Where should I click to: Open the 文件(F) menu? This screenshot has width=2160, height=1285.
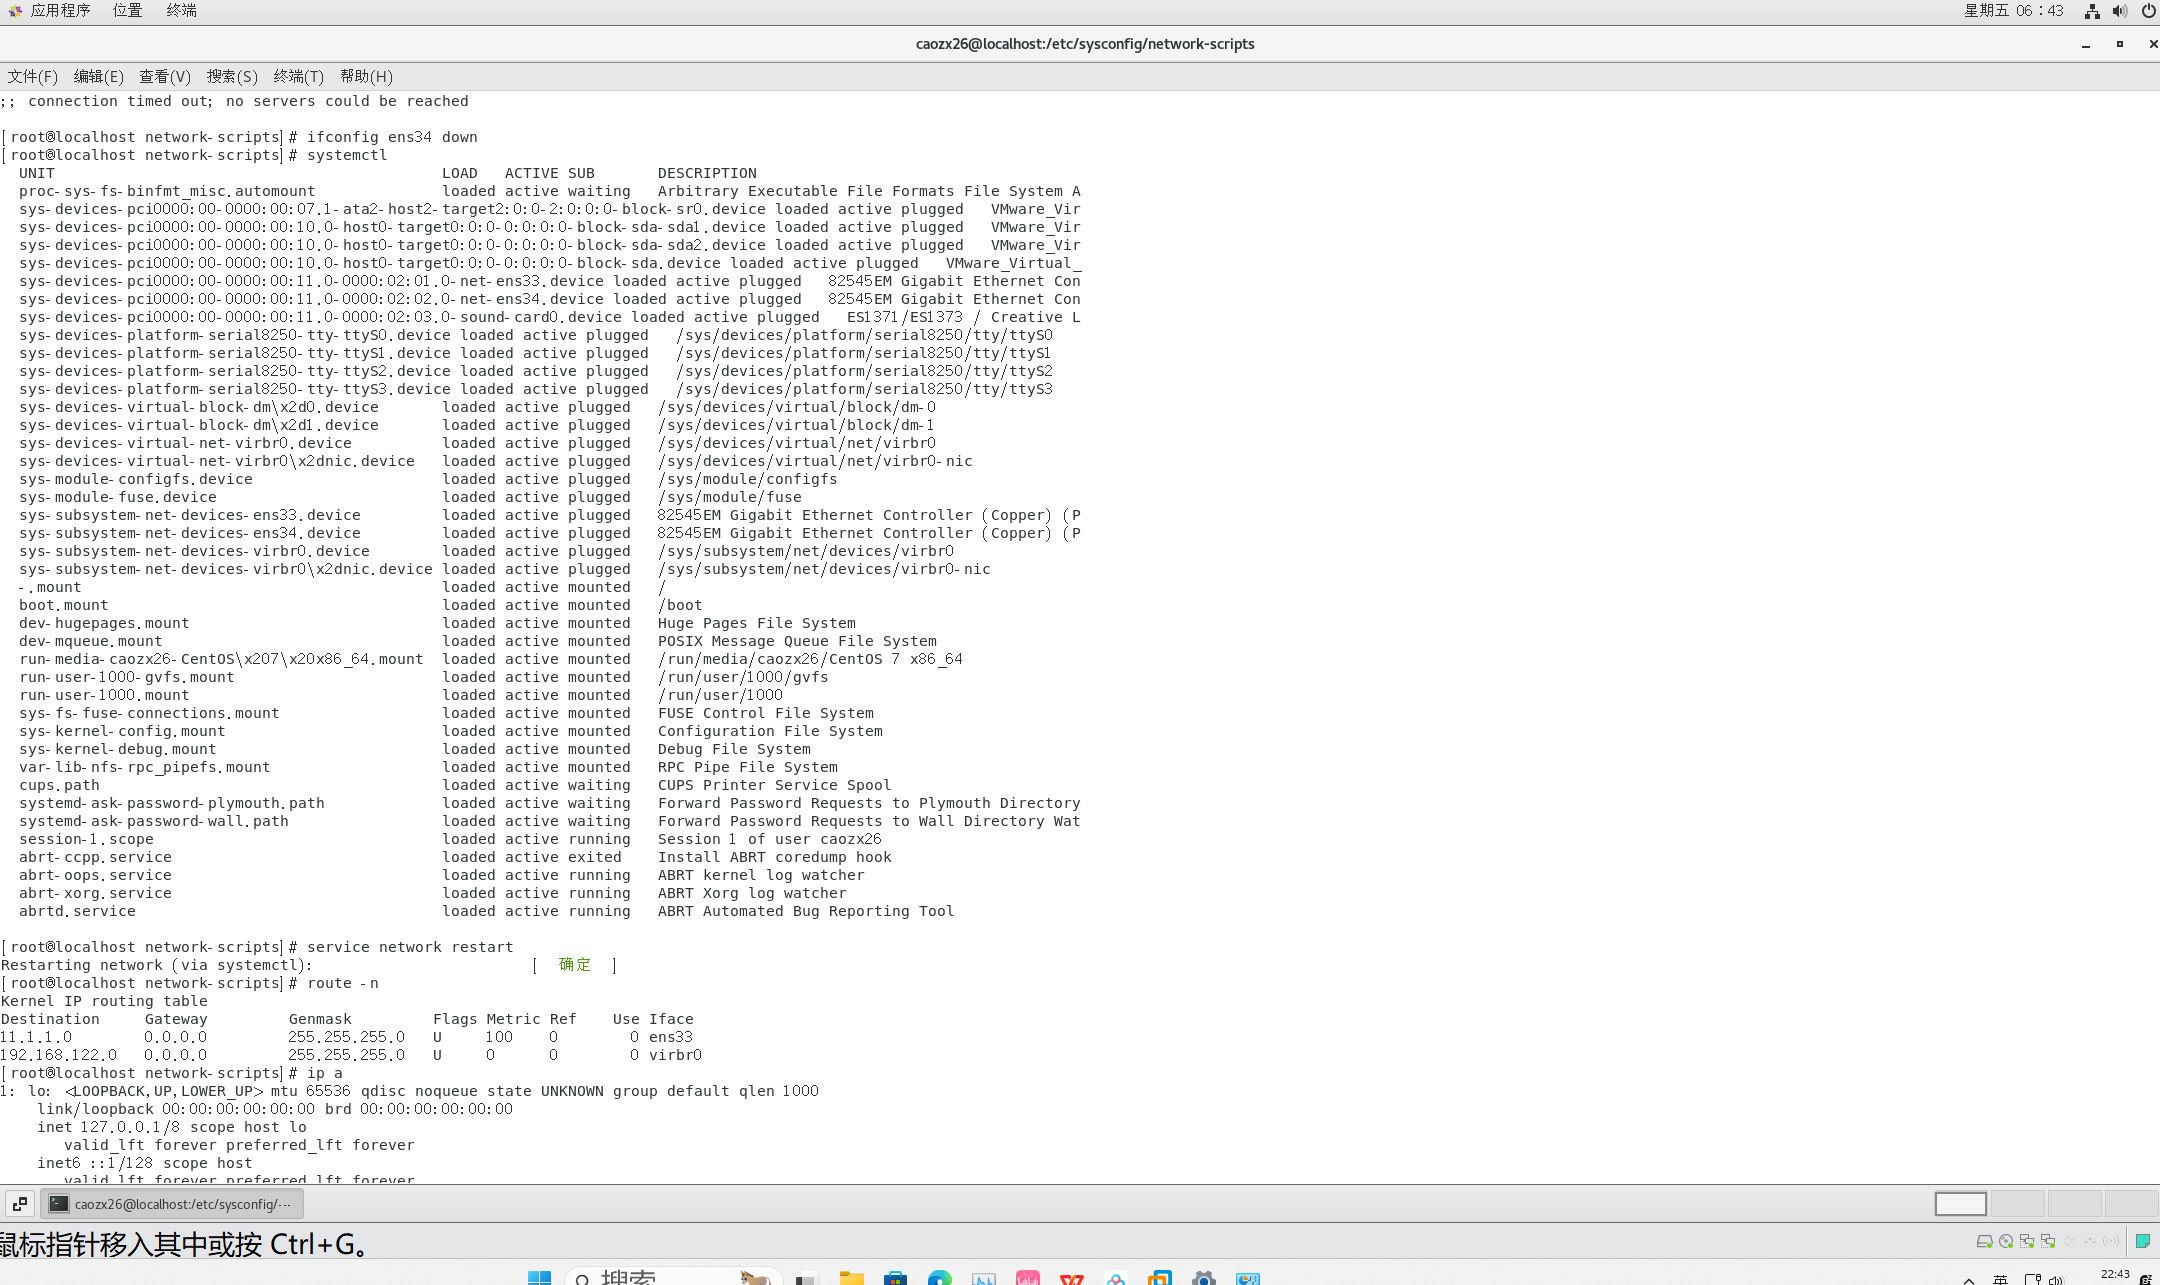32,76
